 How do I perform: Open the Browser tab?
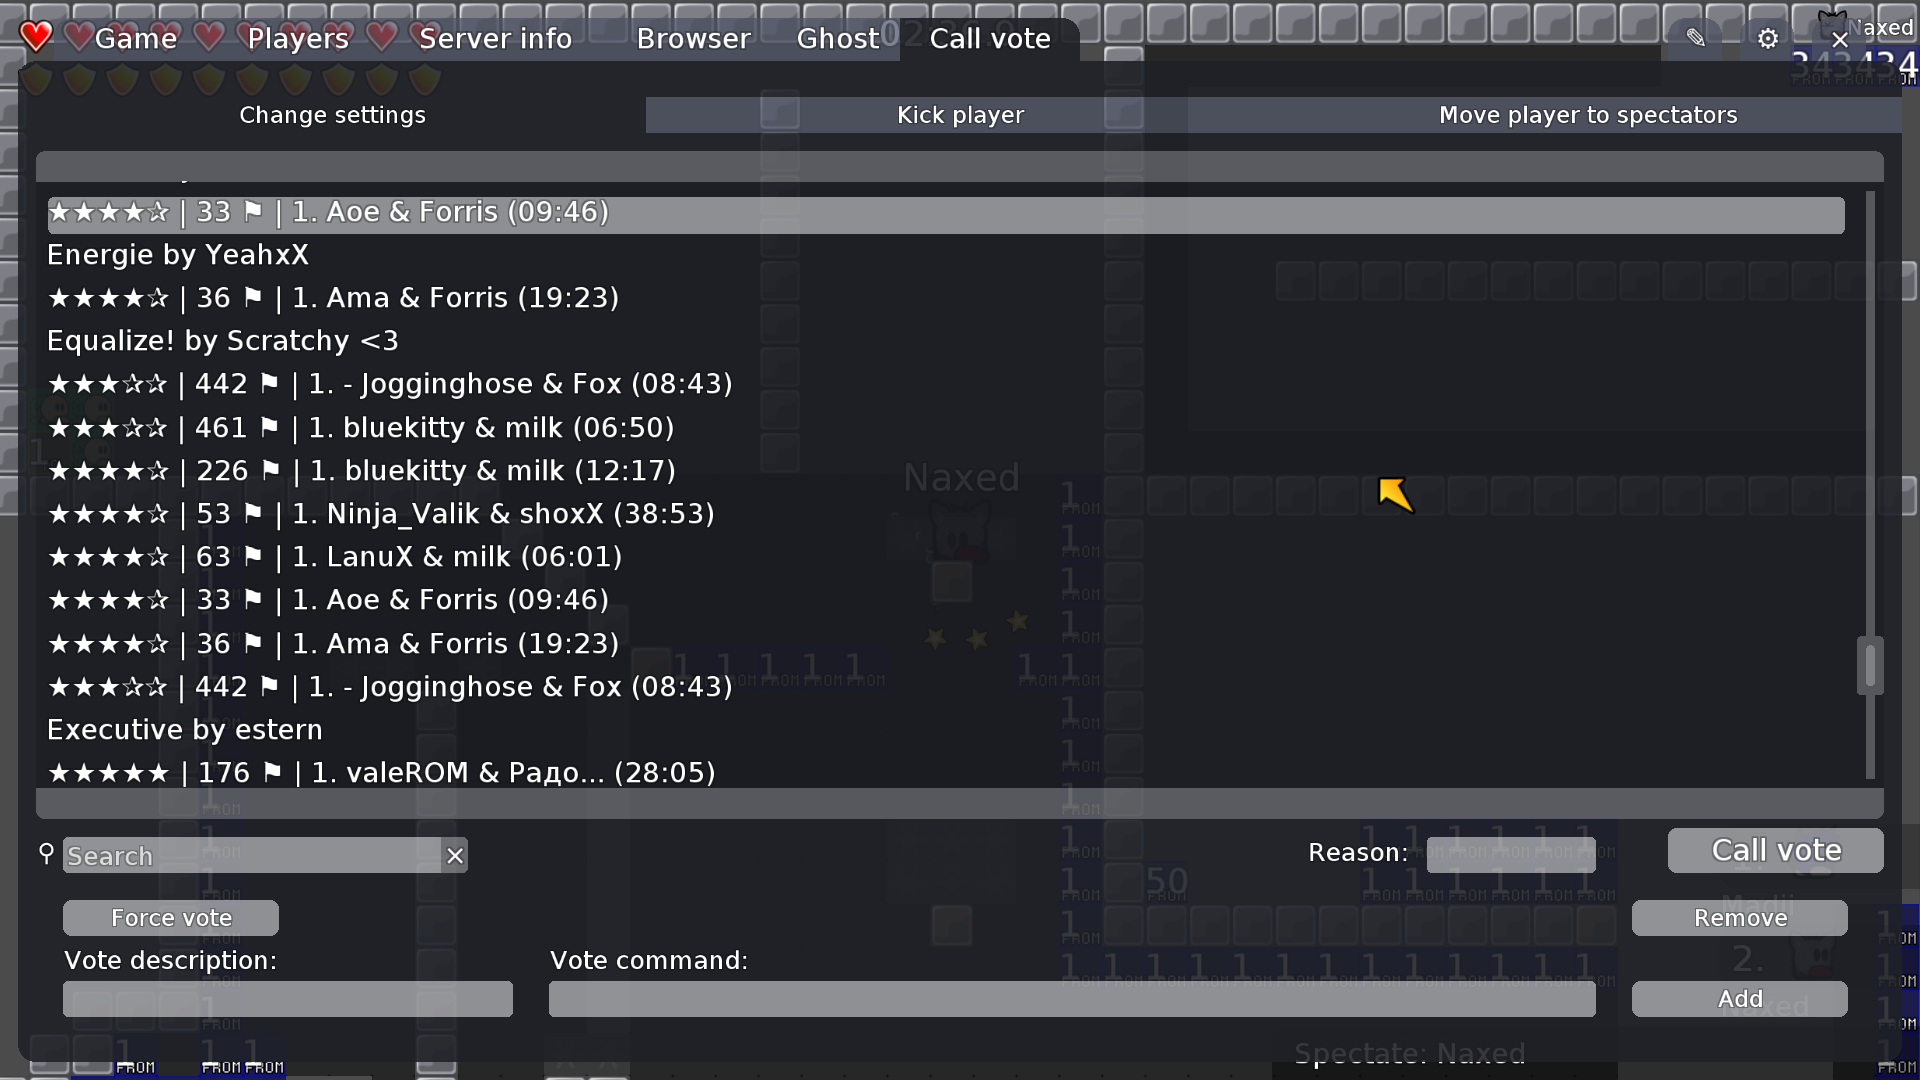coord(694,38)
